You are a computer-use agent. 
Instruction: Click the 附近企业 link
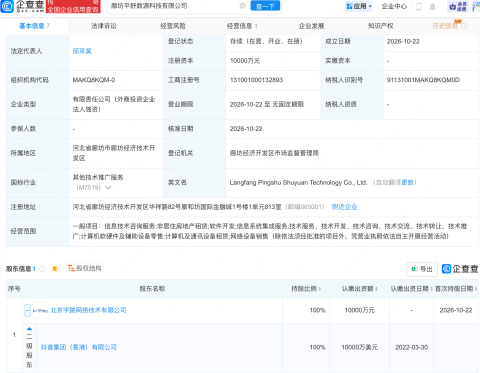(x=344, y=207)
